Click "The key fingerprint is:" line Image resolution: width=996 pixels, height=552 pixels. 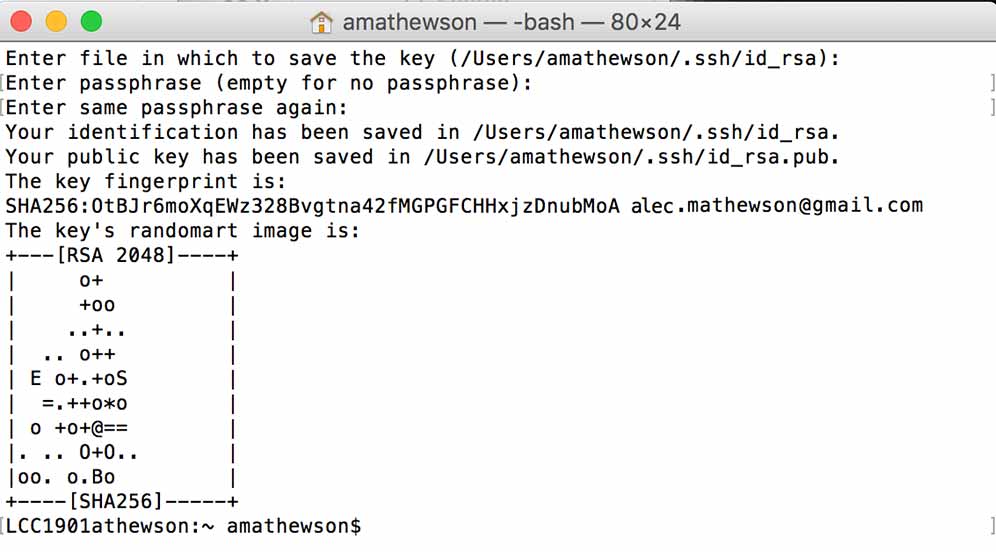tap(146, 181)
